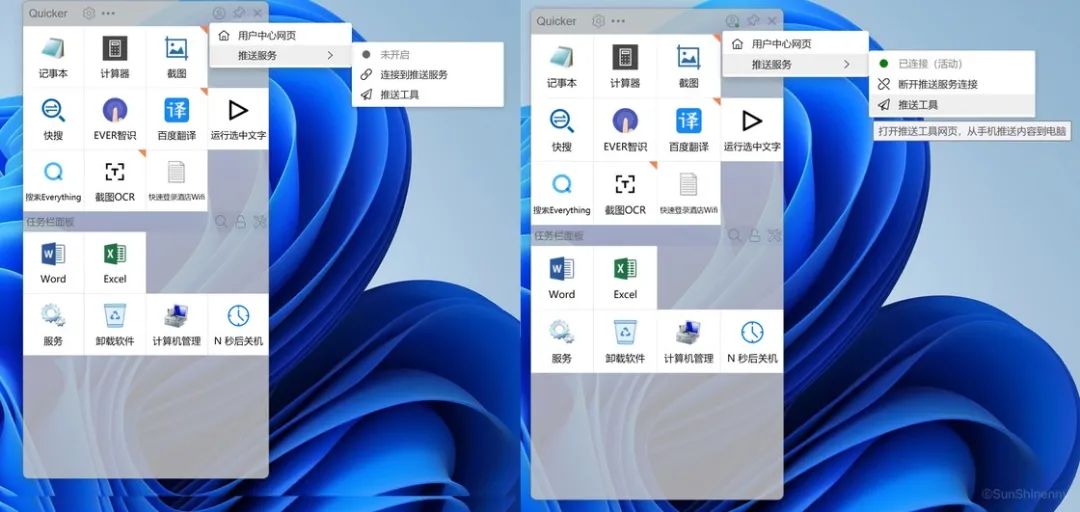This screenshot has height=512, width=1080.
Task: Click the search icon beside 任务栏面板 in the left panel
Action: point(221,222)
